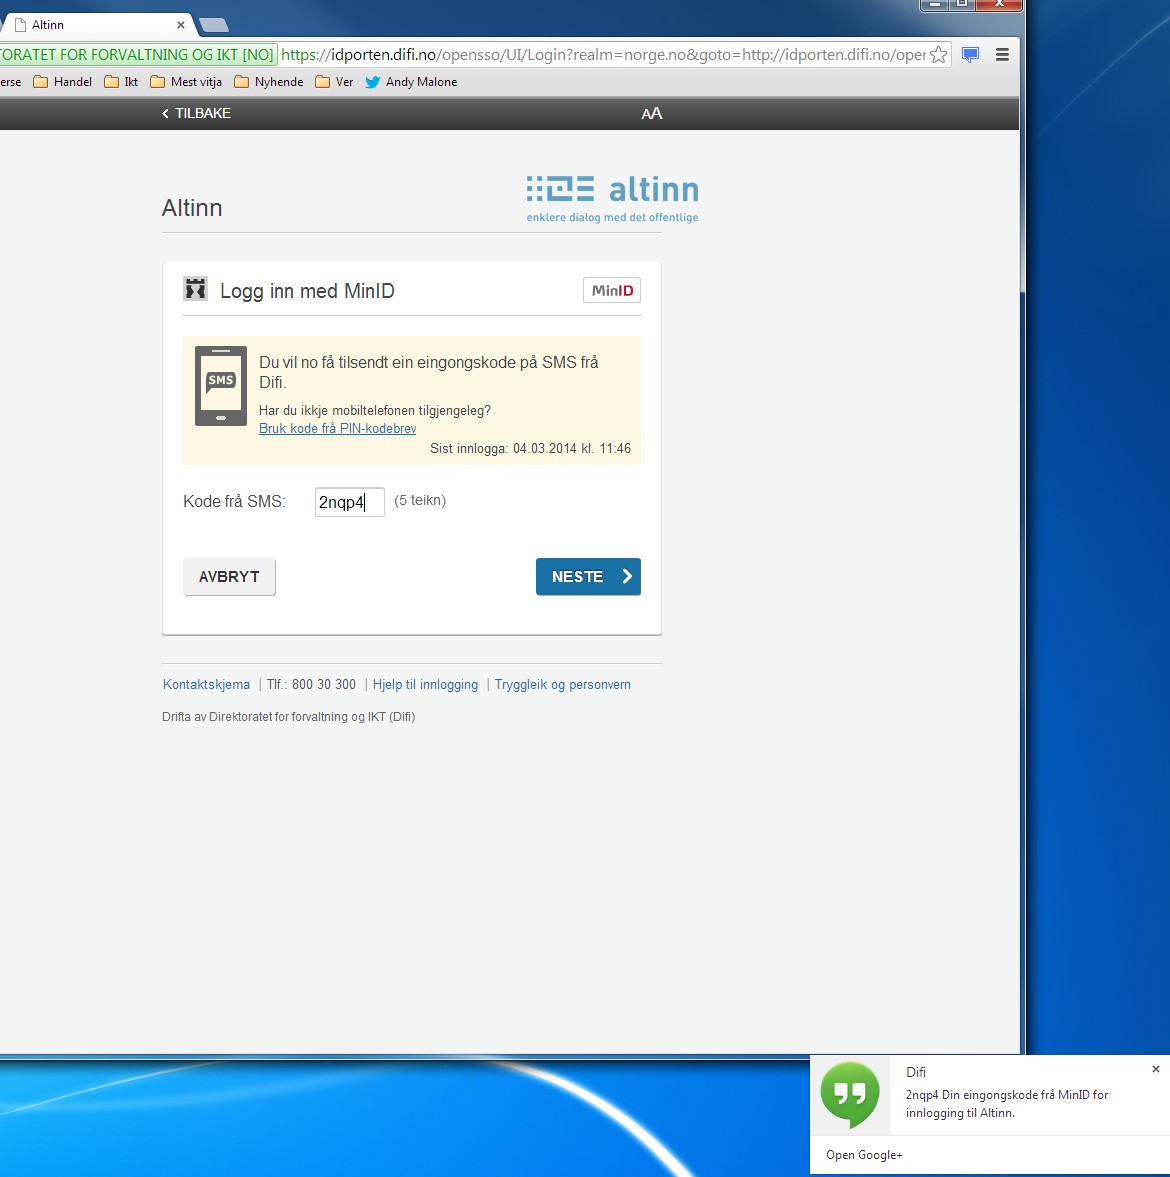Close the Difi notification popup

(1156, 1069)
